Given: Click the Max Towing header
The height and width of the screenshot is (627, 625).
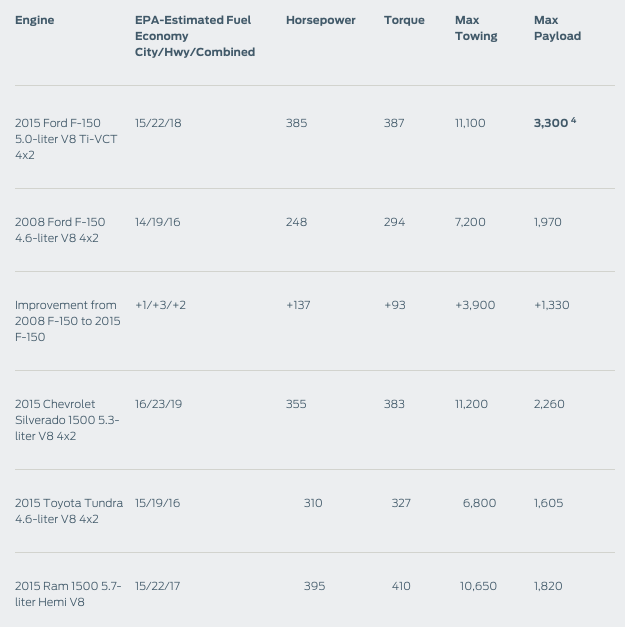Looking at the screenshot, I should pos(475,28).
